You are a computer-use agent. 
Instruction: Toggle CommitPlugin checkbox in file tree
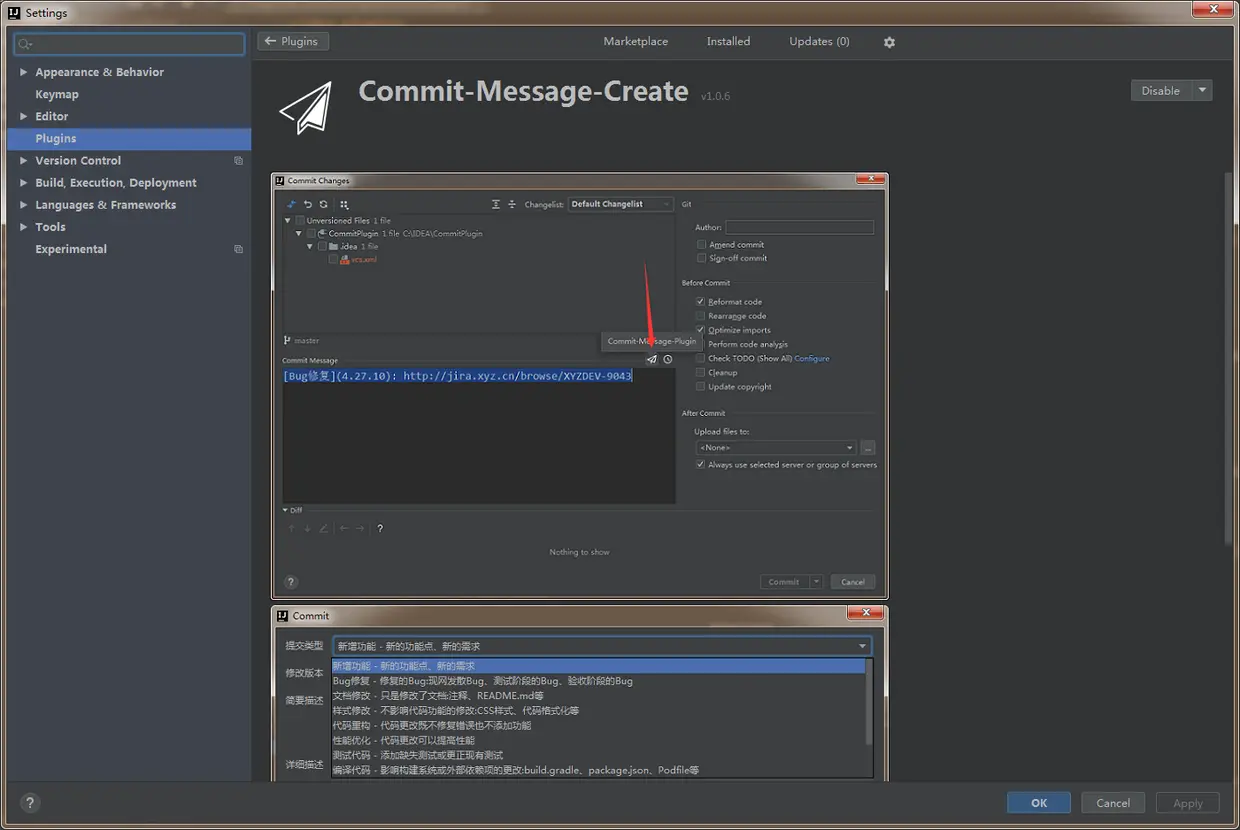click(311, 233)
